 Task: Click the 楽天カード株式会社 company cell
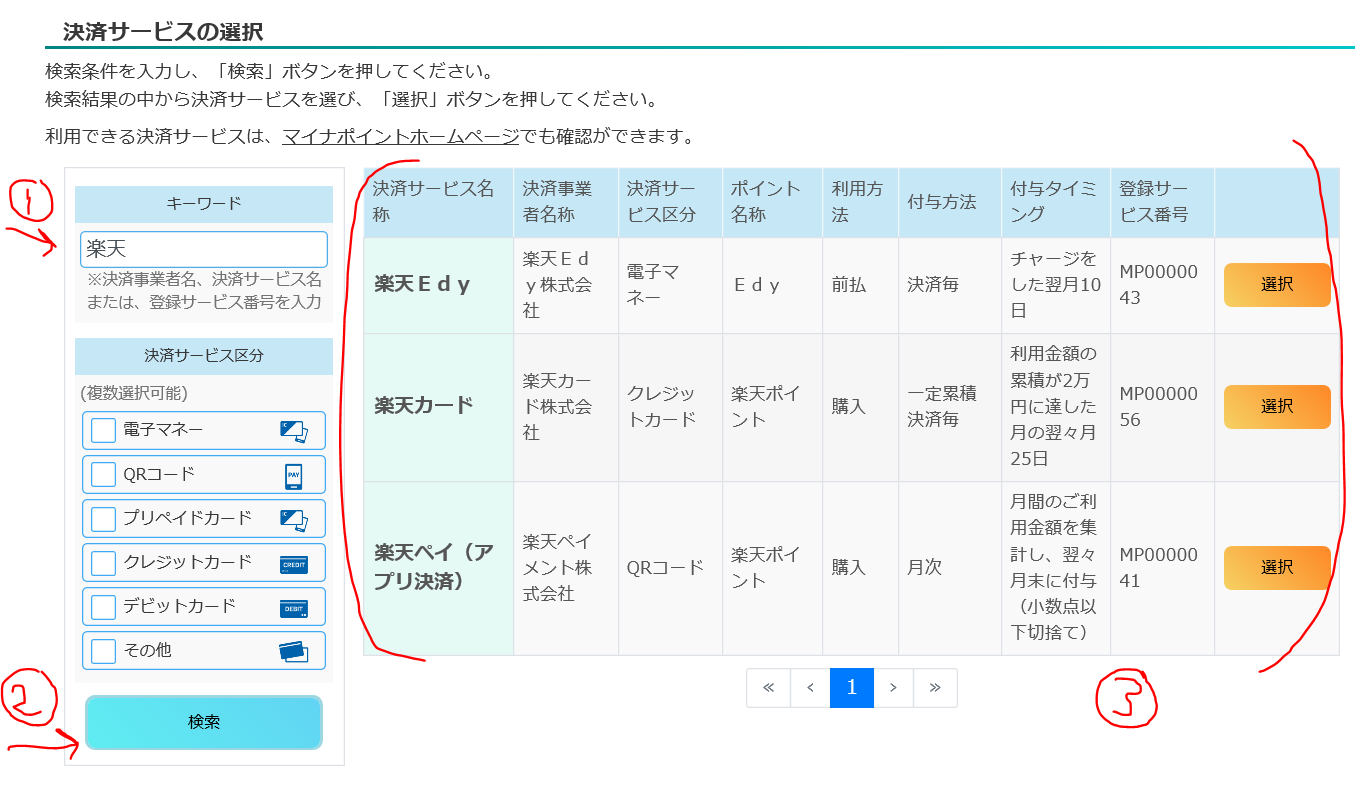click(566, 407)
